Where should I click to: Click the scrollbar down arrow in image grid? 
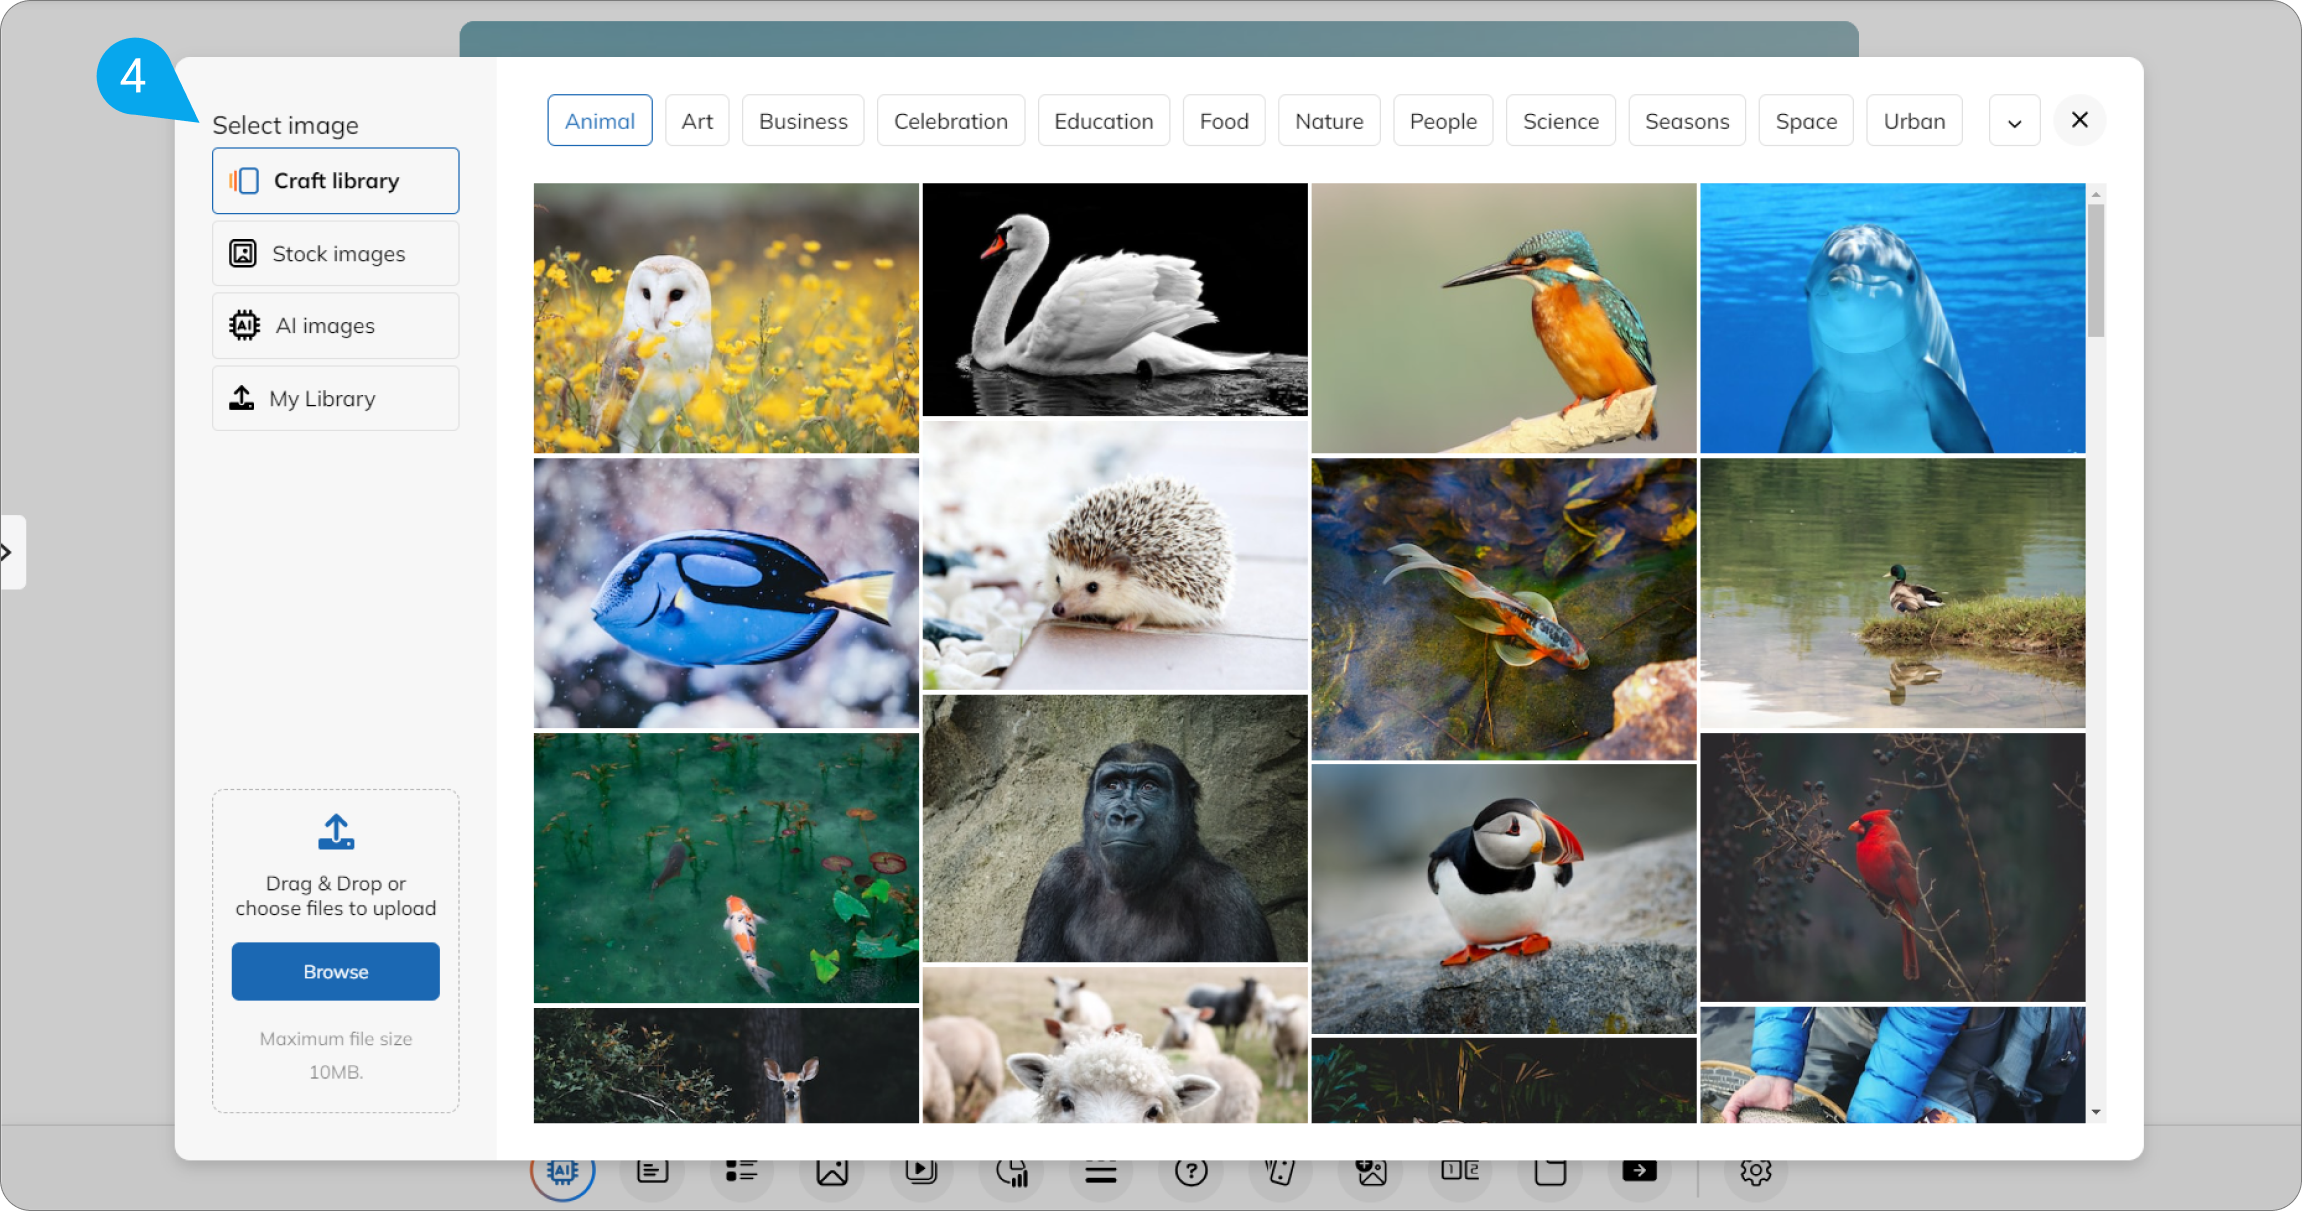[2096, 1112]
